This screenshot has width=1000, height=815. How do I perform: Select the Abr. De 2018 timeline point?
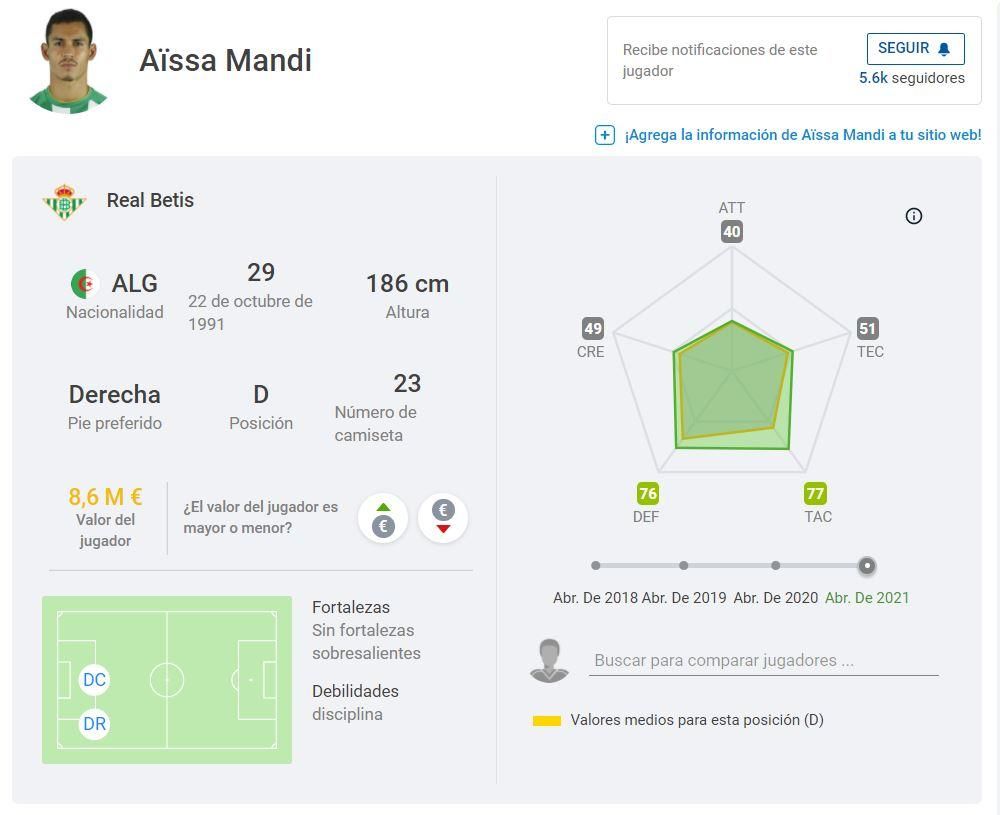click(596, 566)
